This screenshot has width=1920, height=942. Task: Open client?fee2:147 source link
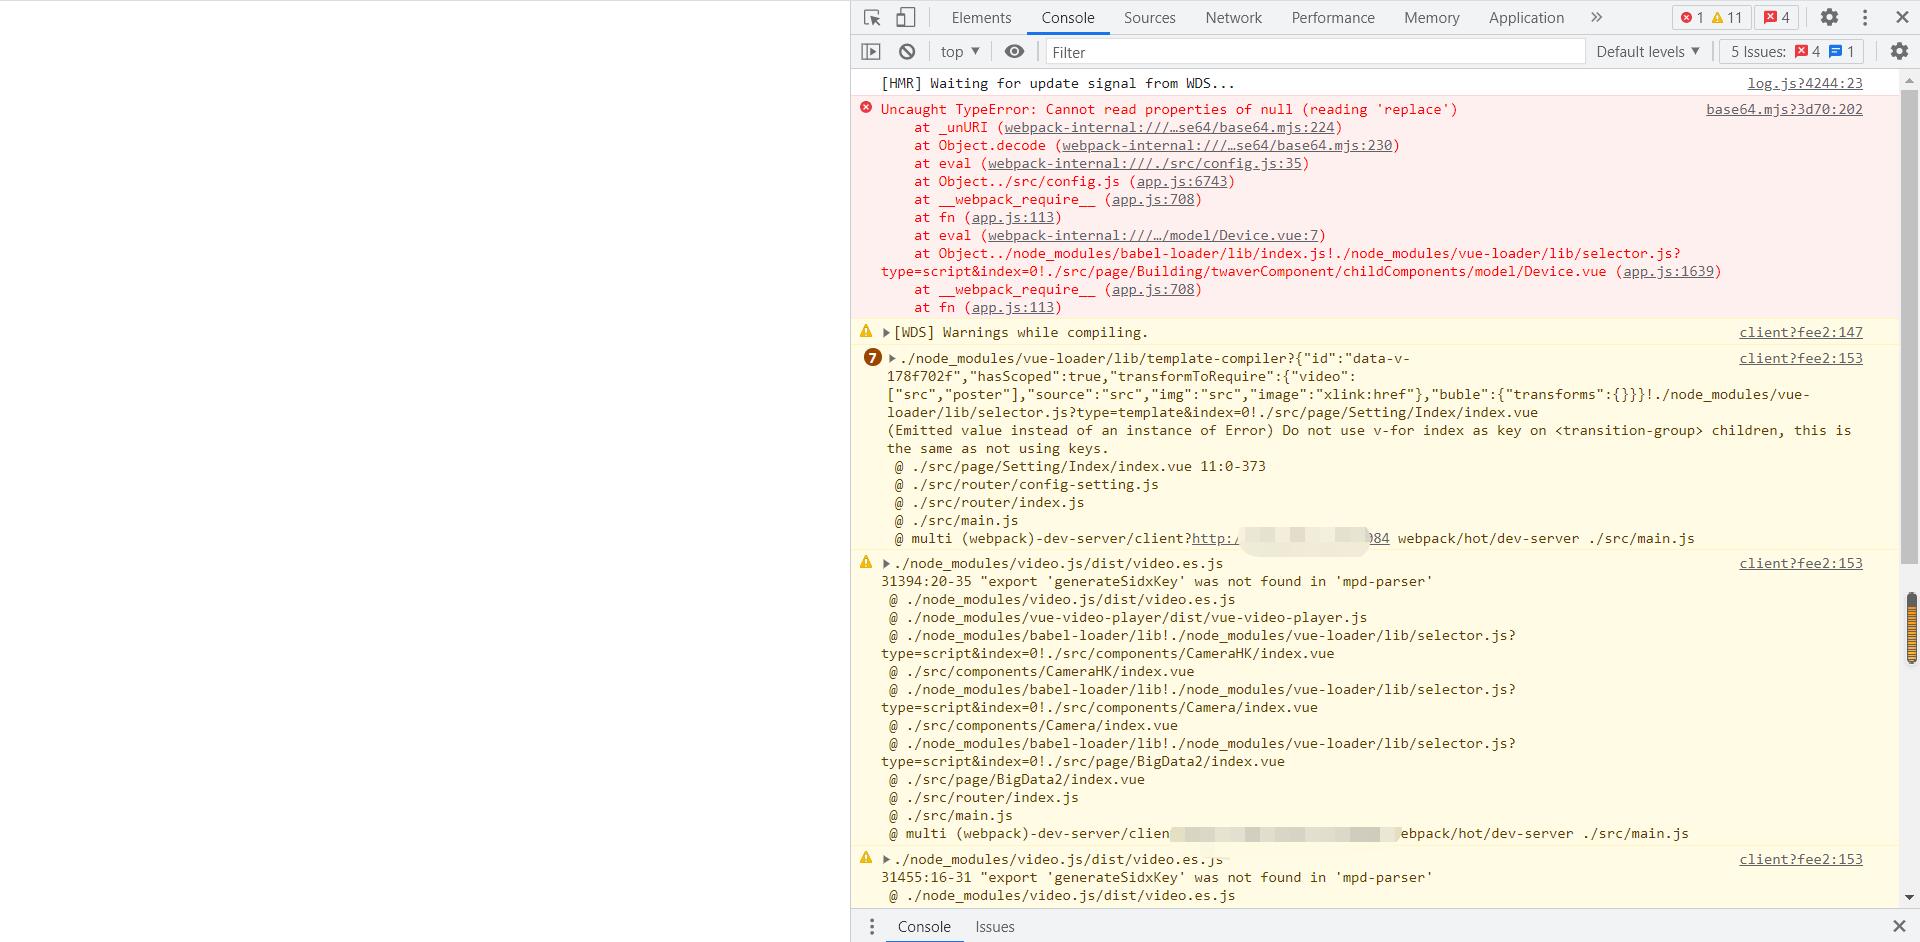(1801, 333)
